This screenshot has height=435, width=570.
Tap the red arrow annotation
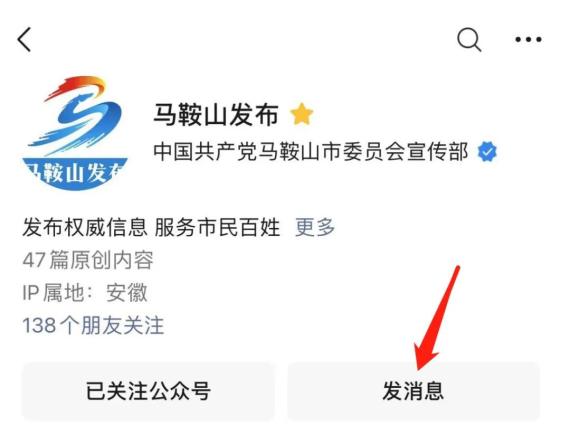point(436,318)
